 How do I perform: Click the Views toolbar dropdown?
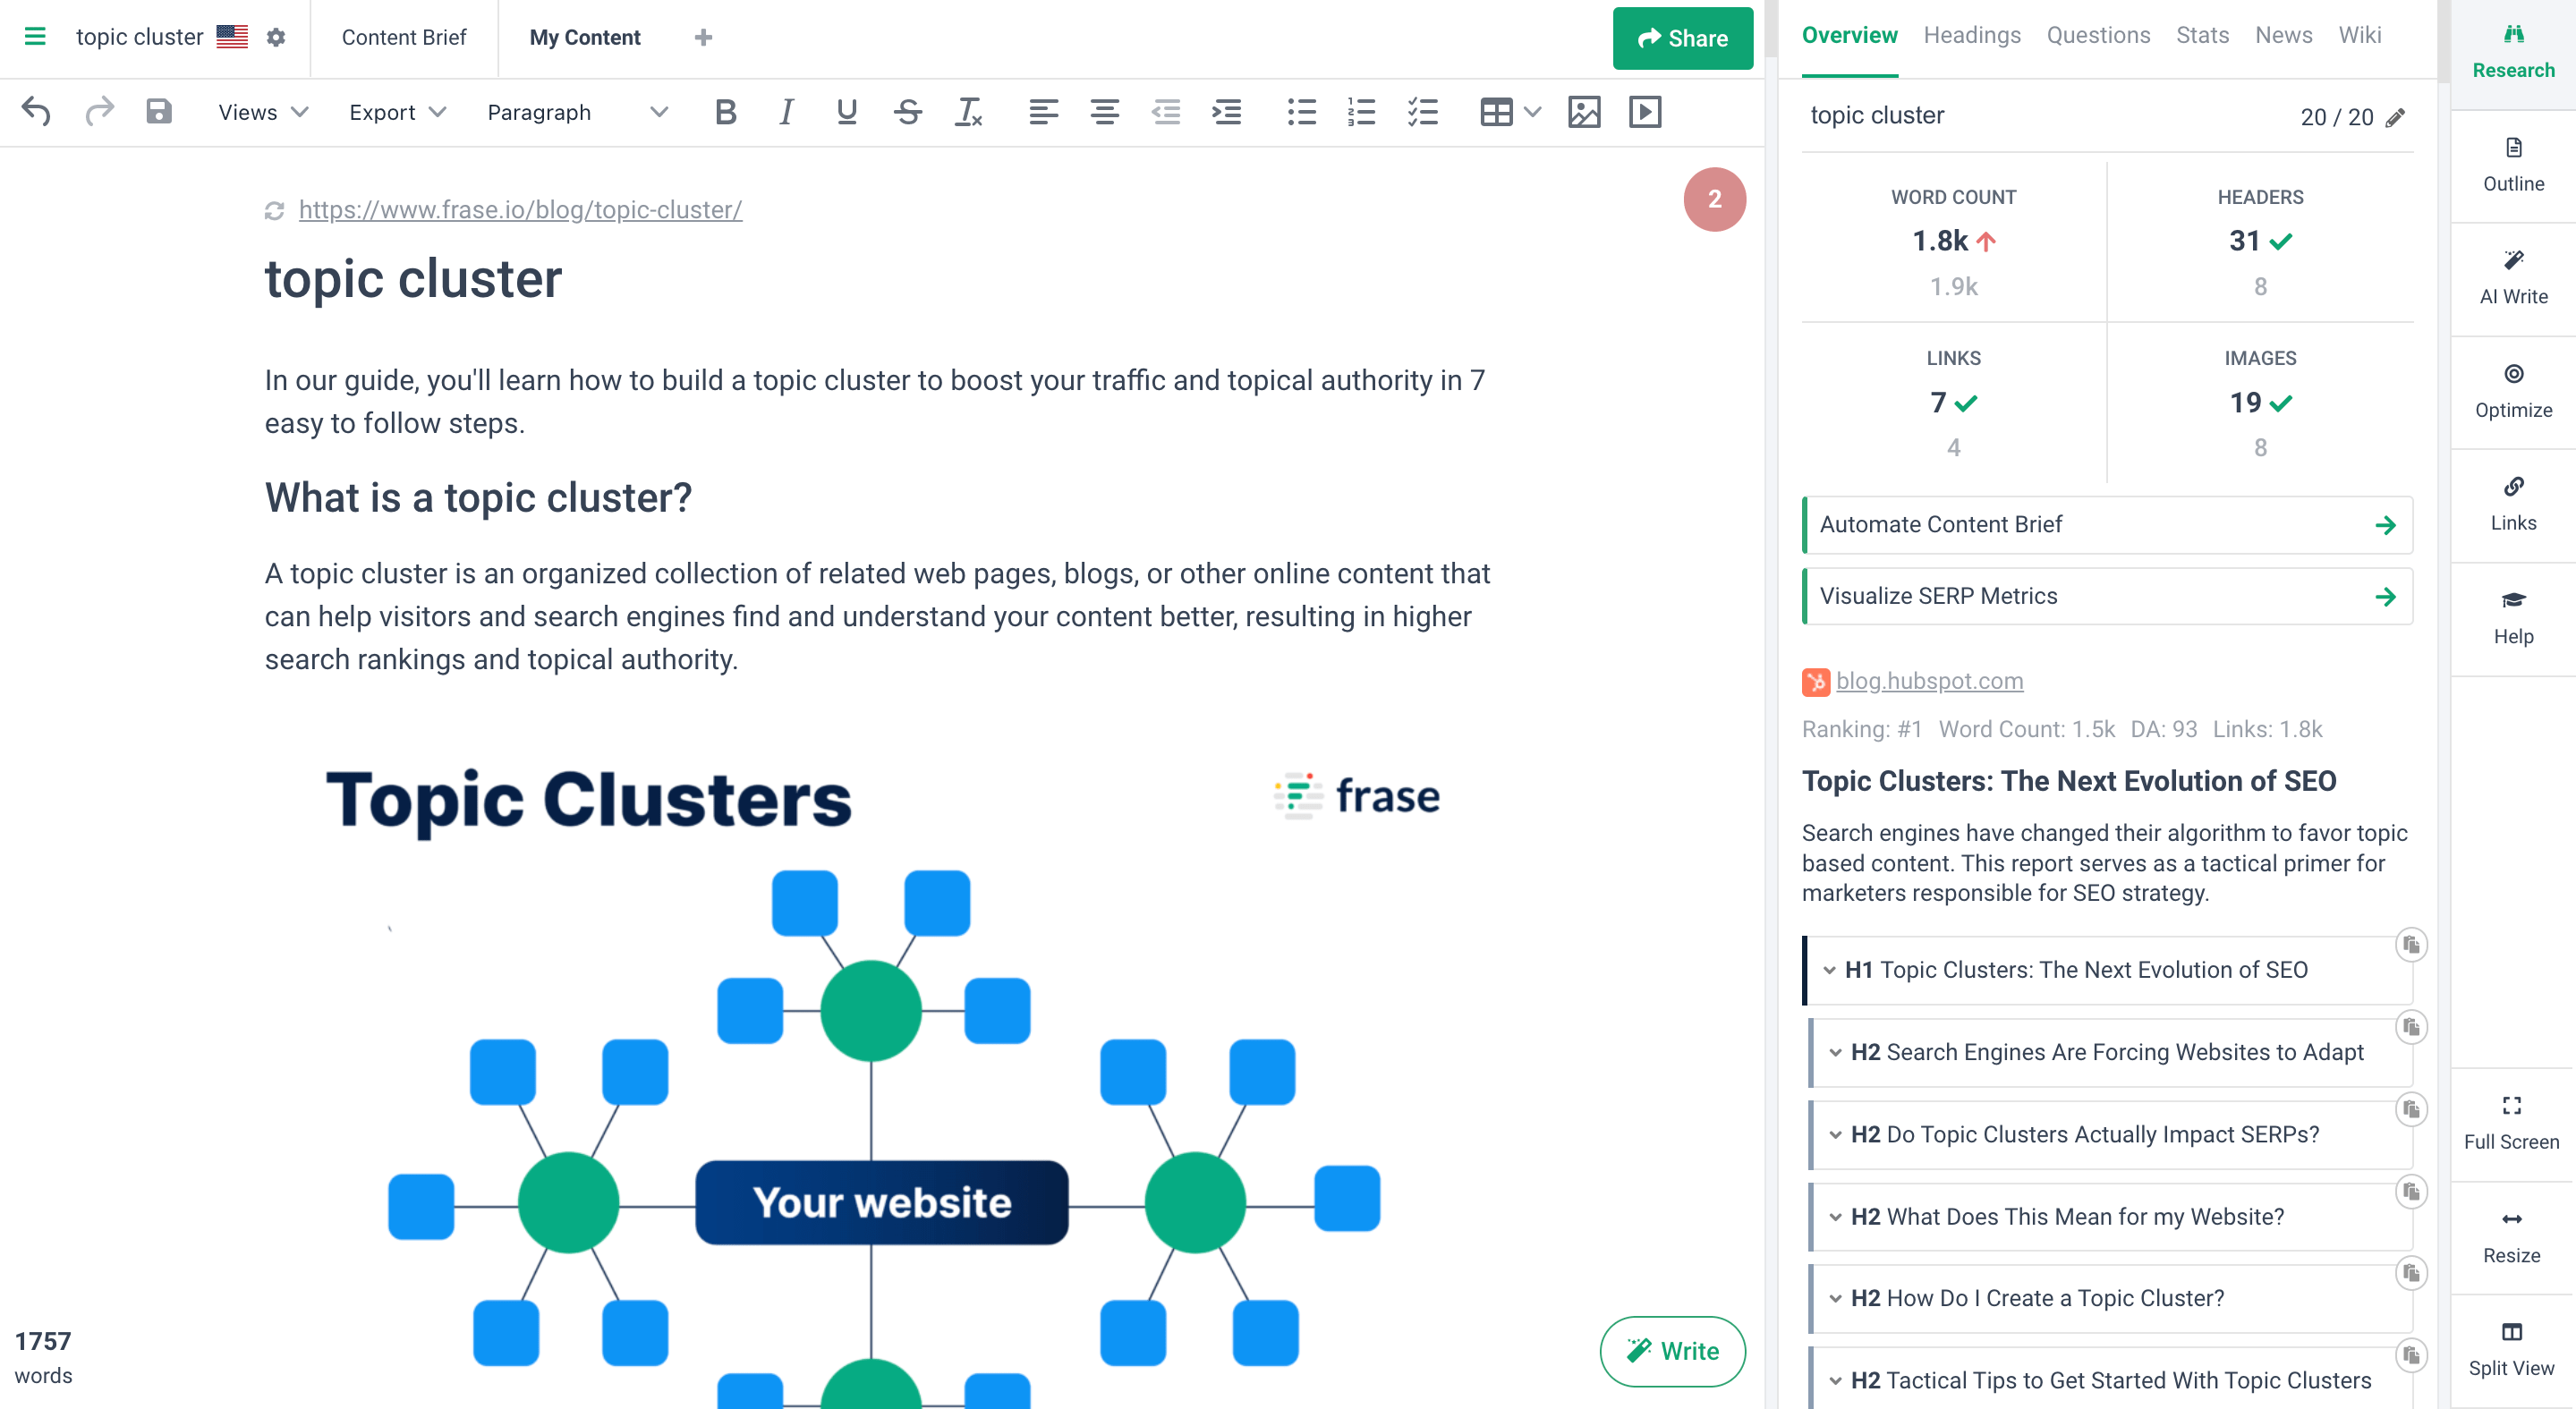click(x=259, y=111)
